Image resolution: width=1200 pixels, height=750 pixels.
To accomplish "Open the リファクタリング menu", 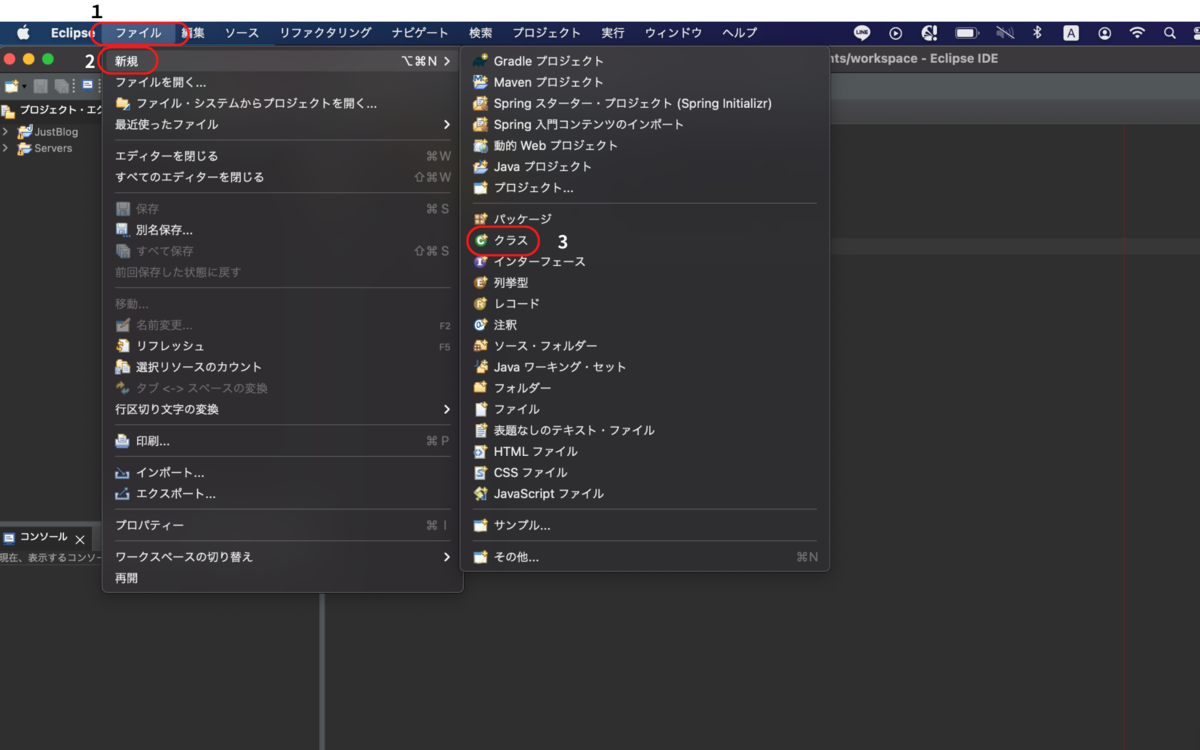I will point(325,33).
